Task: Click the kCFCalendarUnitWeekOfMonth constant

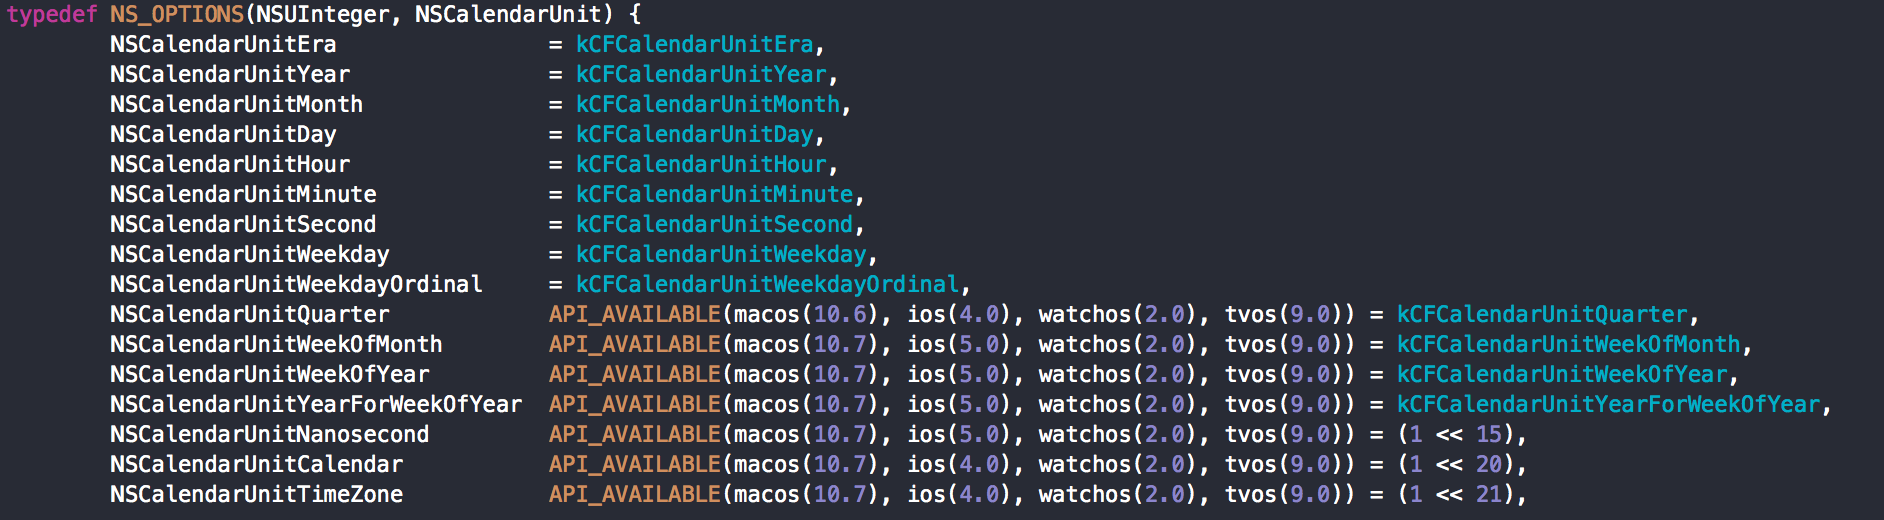Action: click(x=1568, y=344)
